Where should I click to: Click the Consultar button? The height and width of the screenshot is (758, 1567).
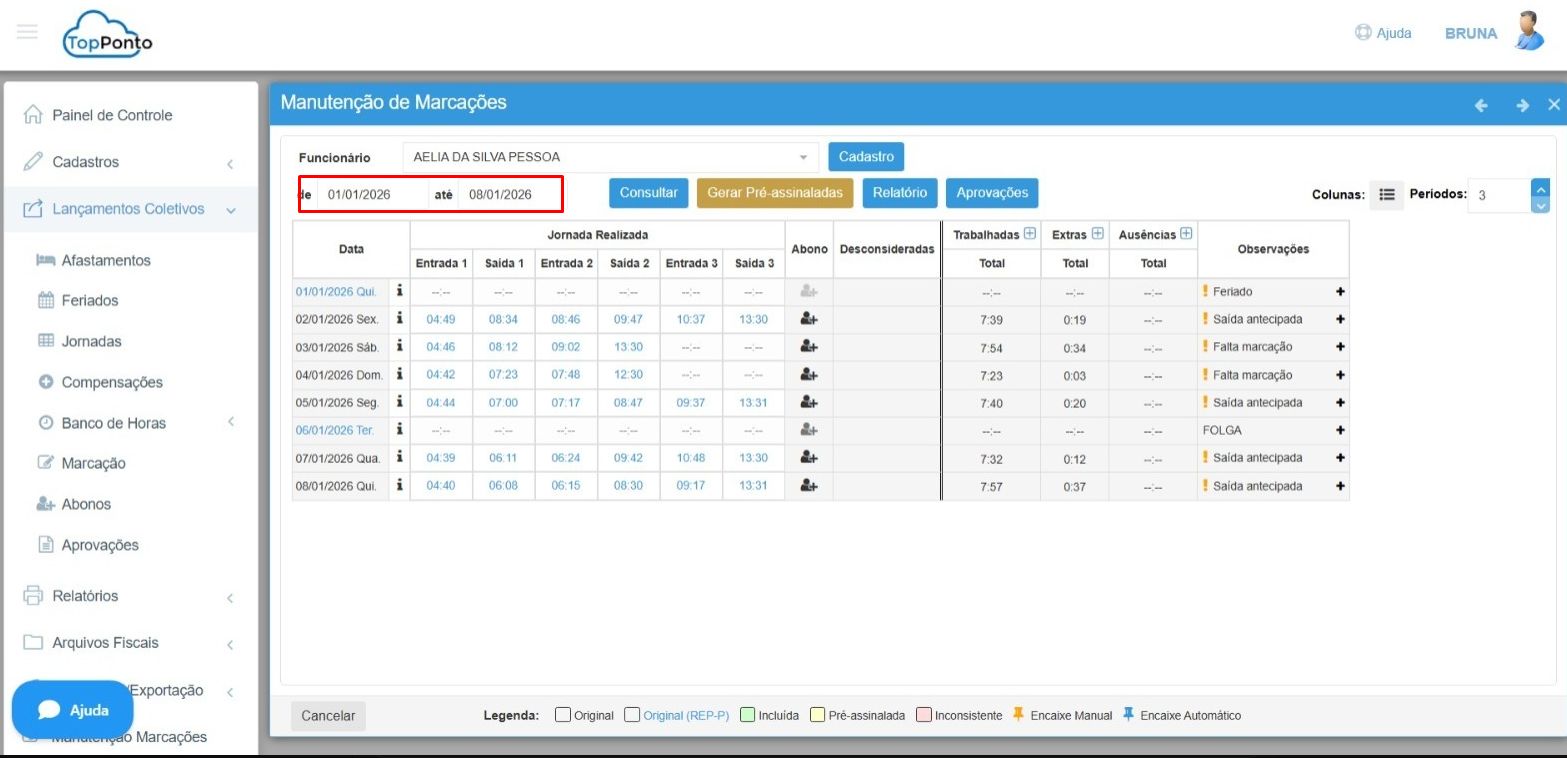coord(648,193)
